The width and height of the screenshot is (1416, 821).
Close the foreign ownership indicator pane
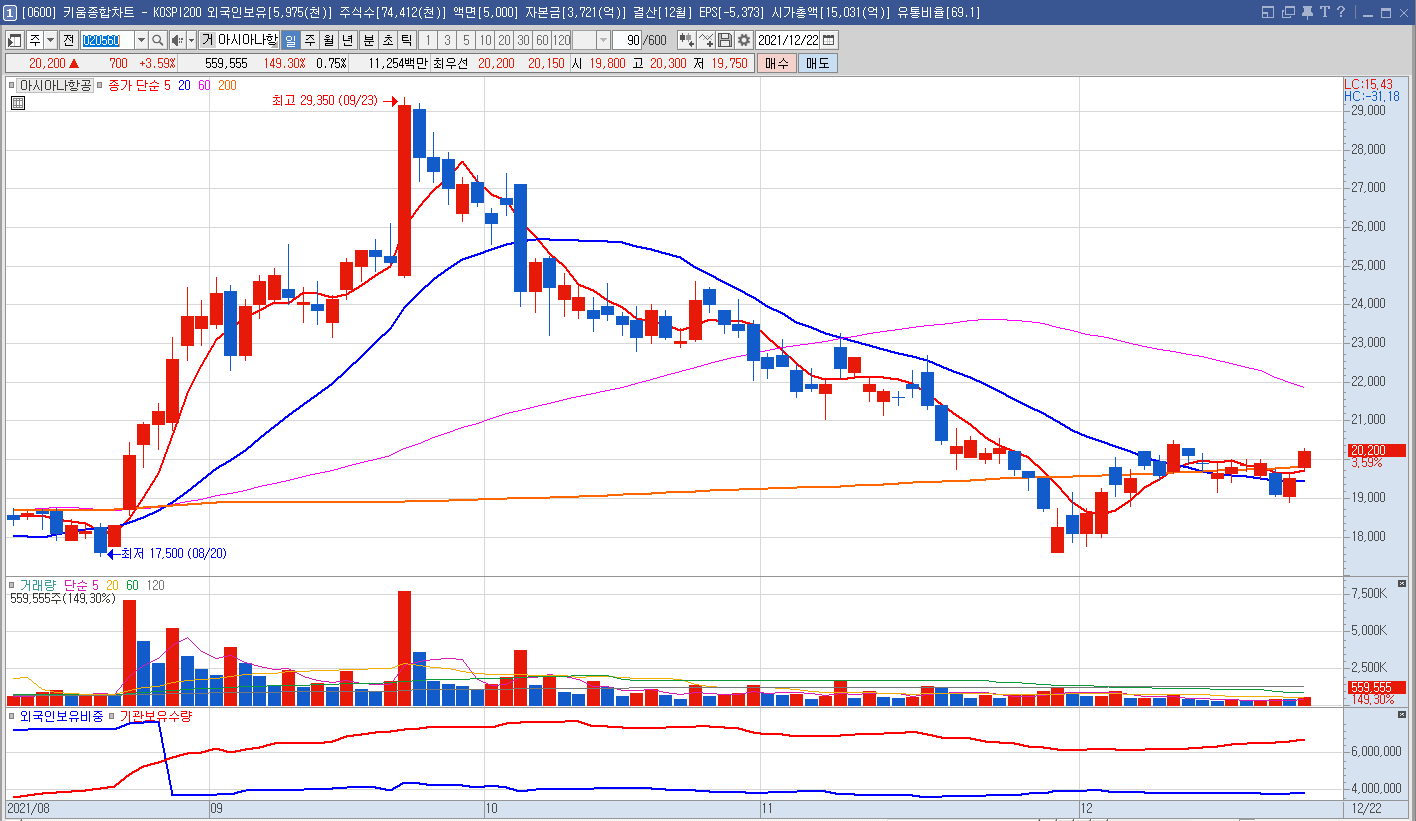click(x=1401, y=715)
